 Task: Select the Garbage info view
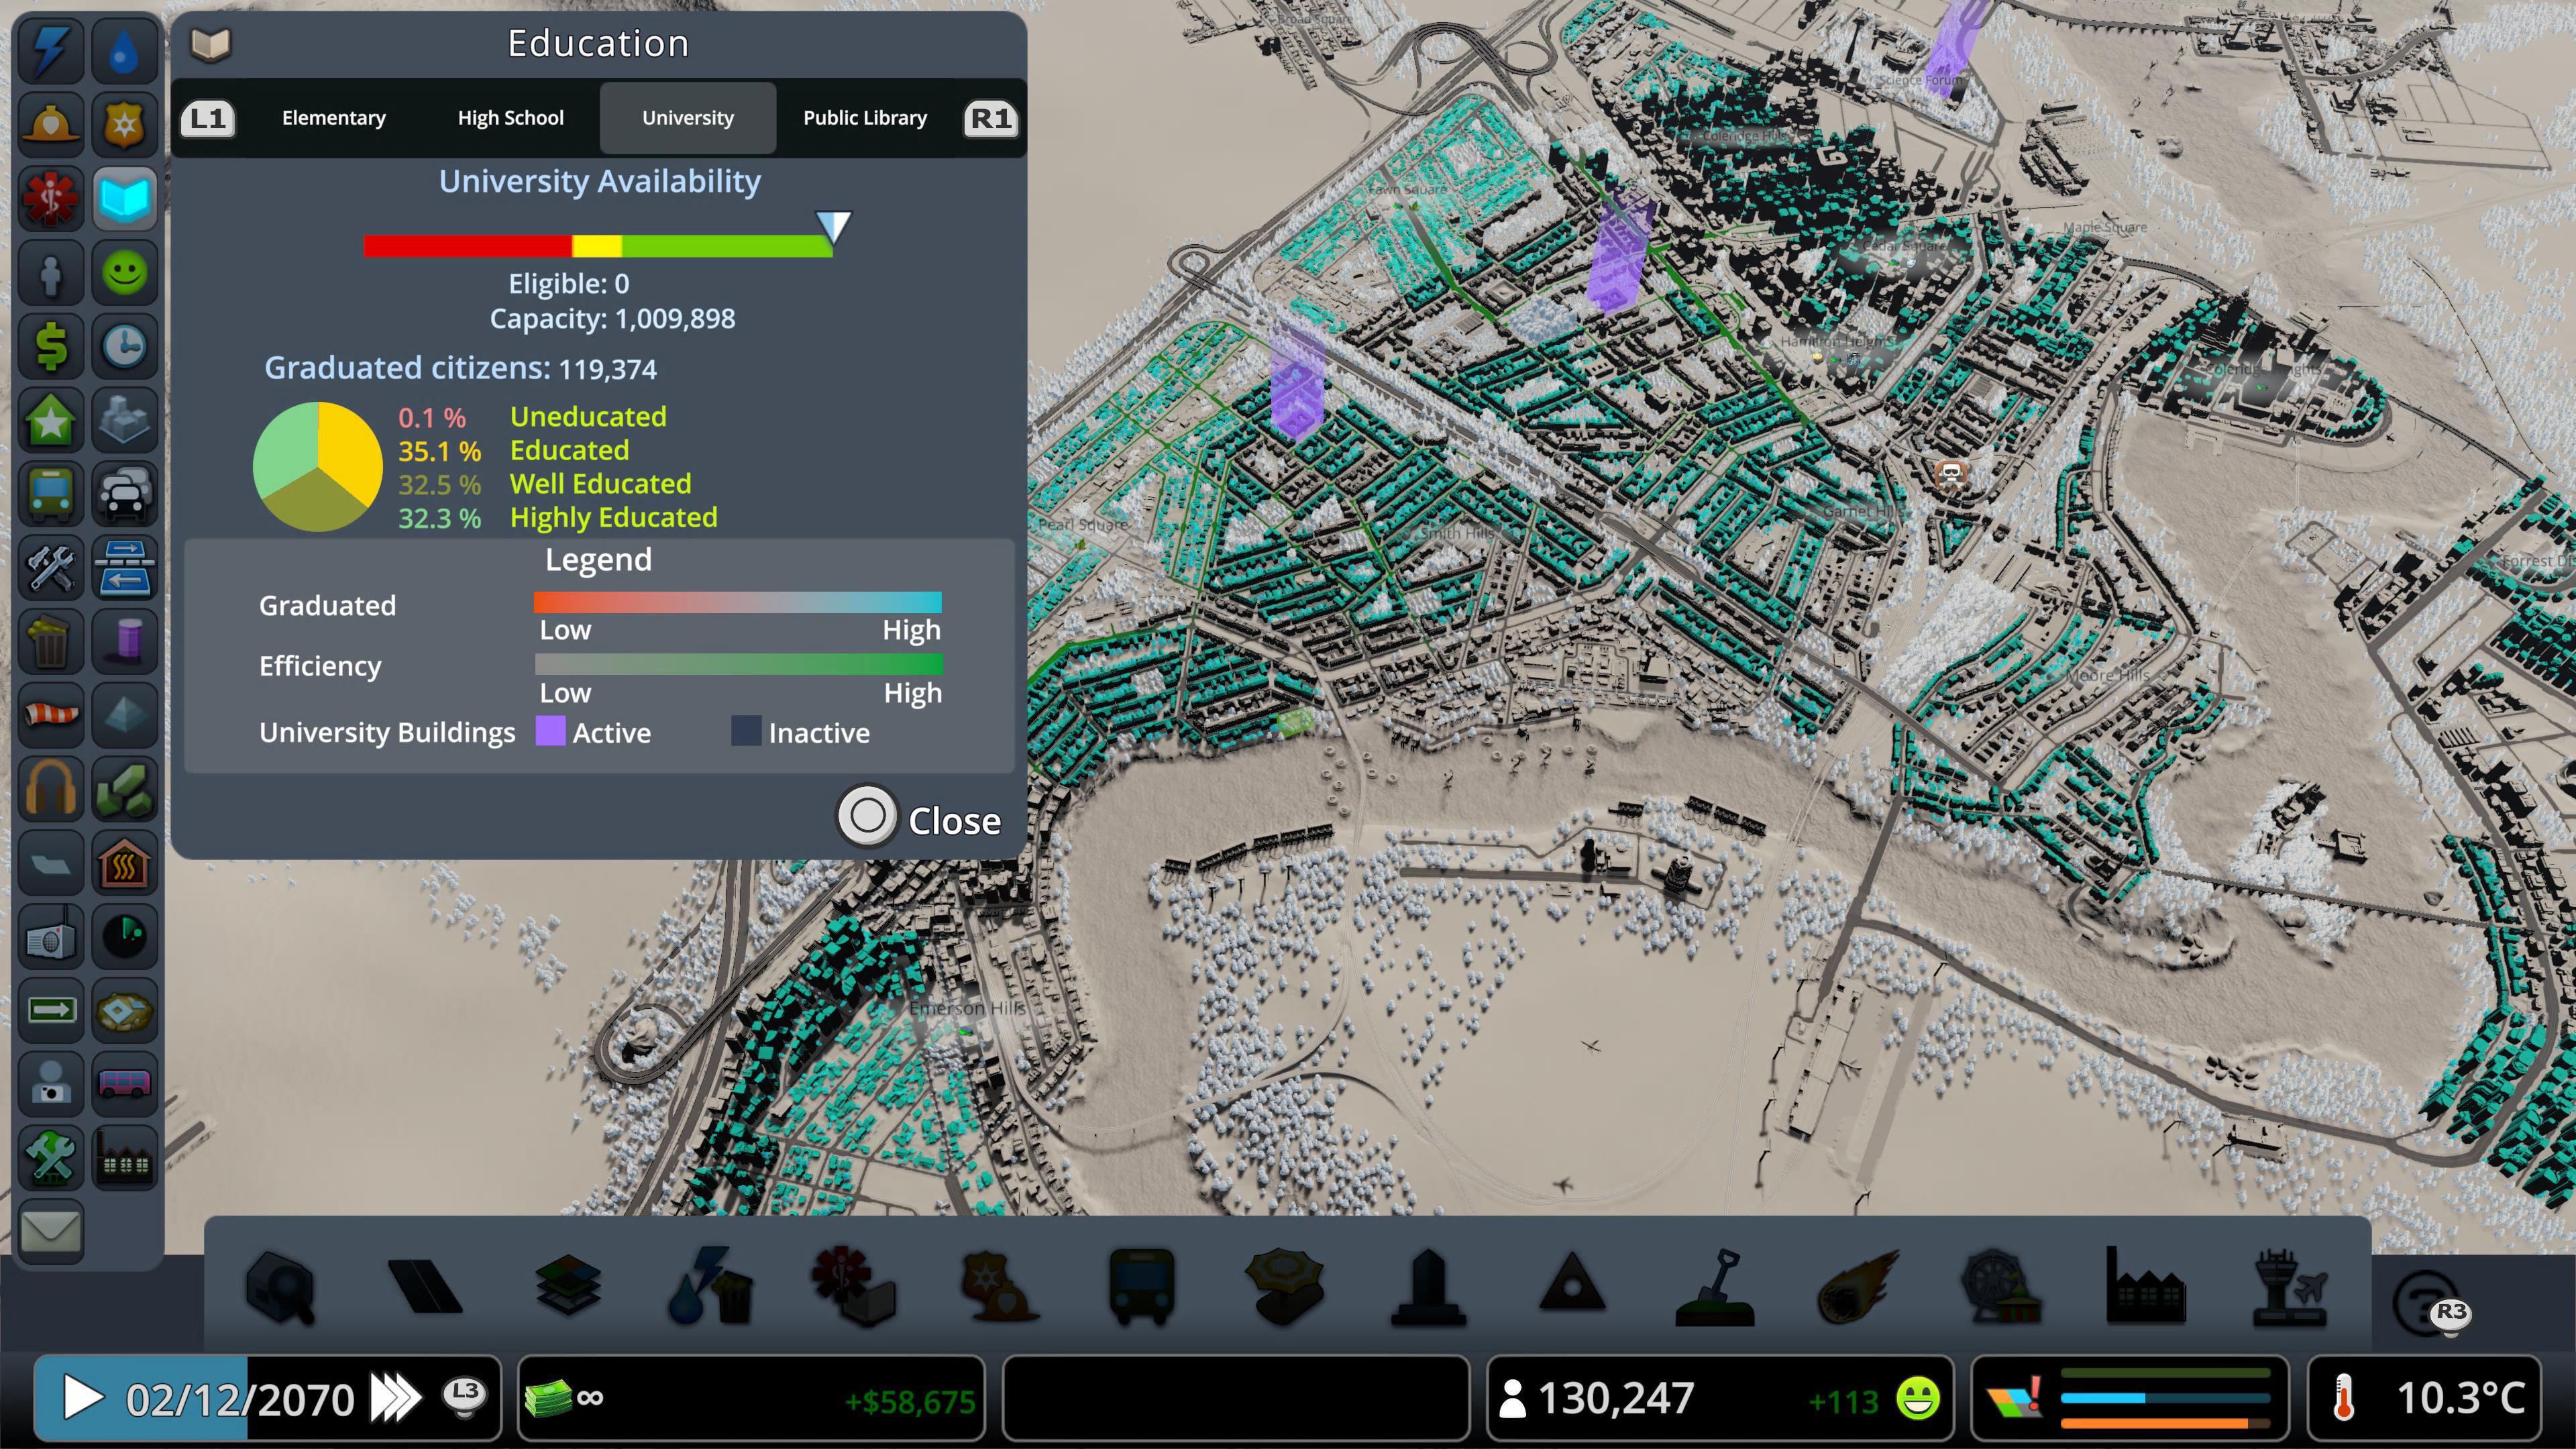click(51, 641)
